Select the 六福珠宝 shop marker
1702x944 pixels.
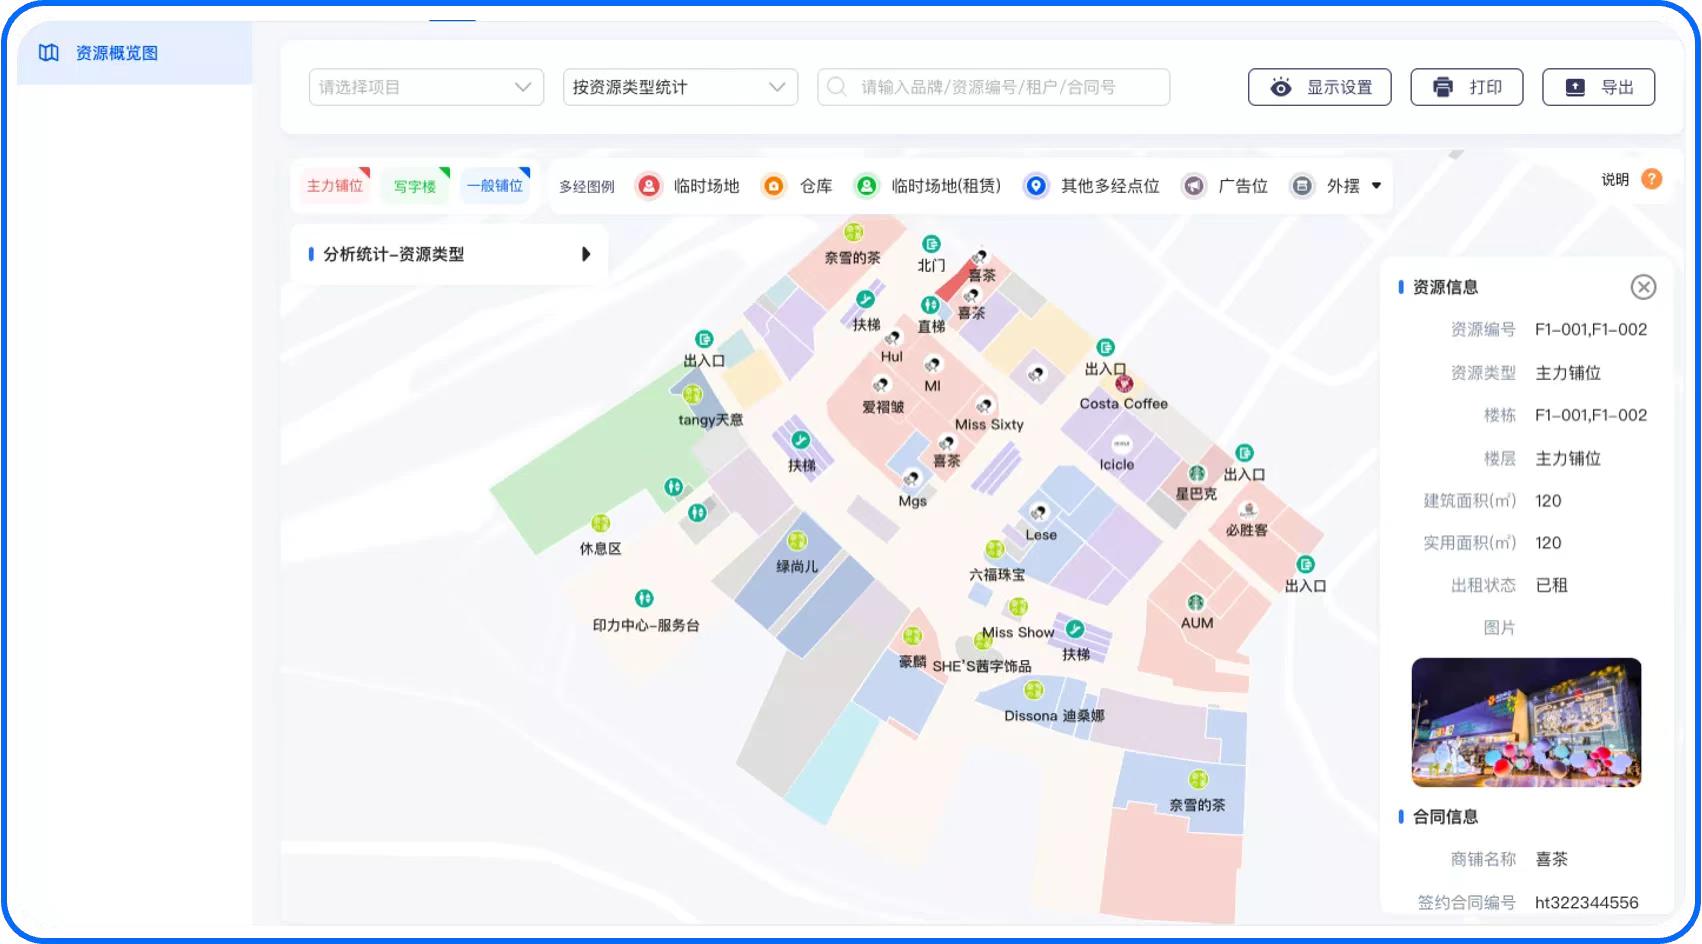[994, 549]
